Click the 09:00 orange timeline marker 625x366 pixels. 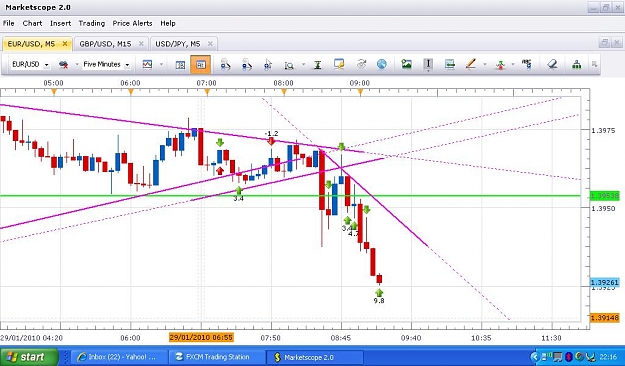tap(360, 92)
